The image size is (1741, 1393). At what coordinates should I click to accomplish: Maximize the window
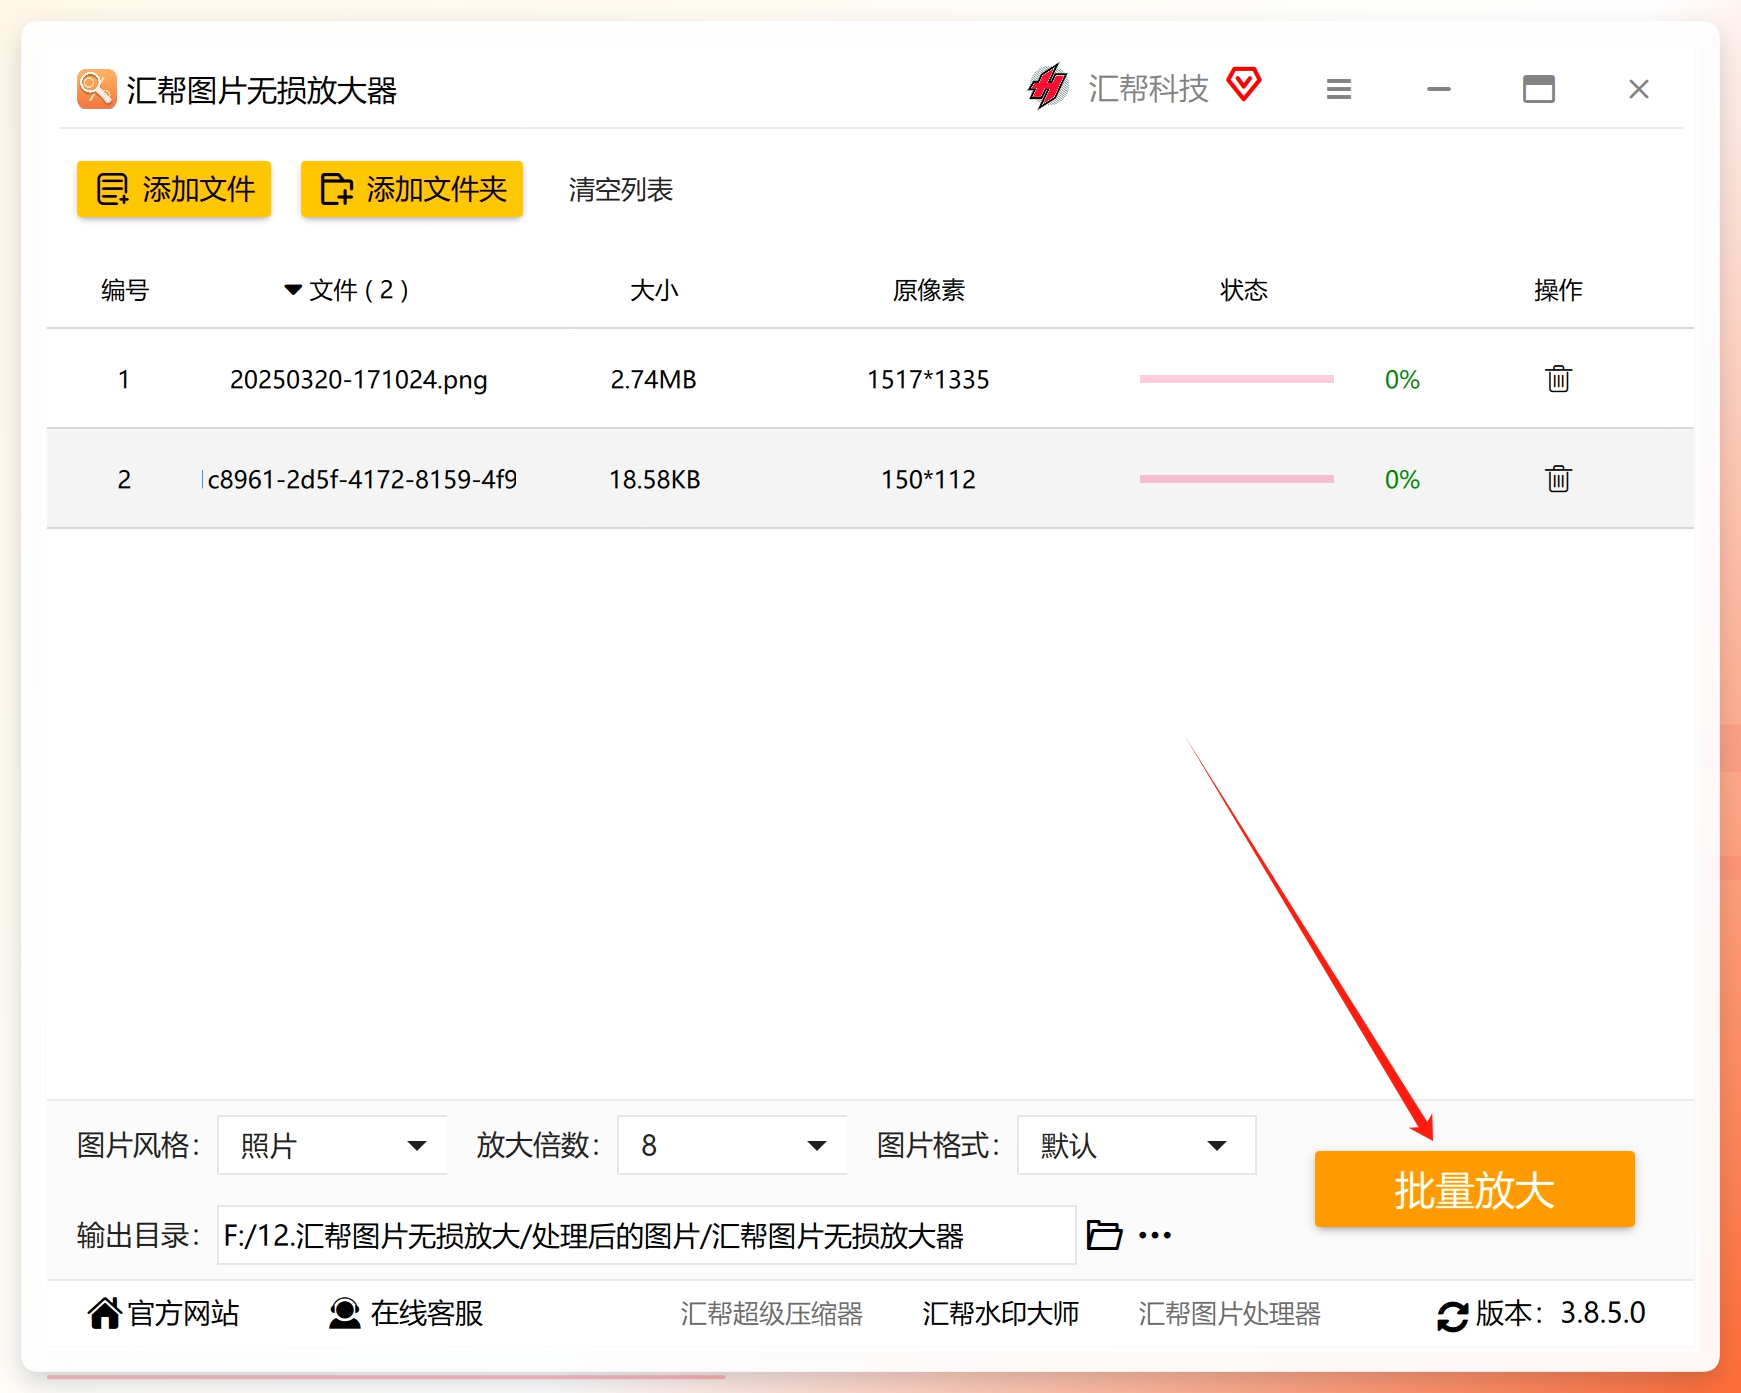(1539, 90)
